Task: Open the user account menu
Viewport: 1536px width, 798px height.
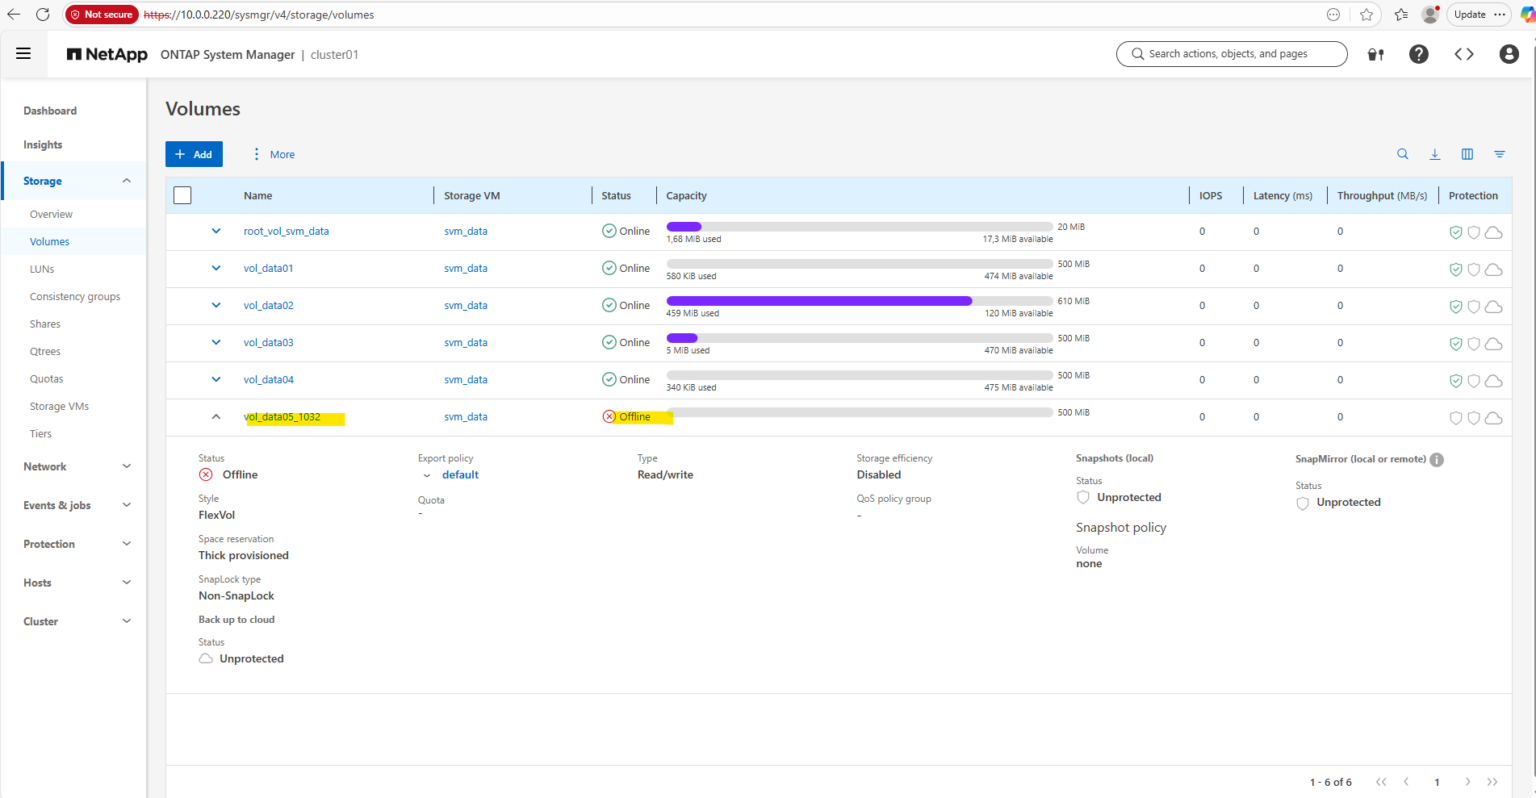Action: pos(1509,54)
